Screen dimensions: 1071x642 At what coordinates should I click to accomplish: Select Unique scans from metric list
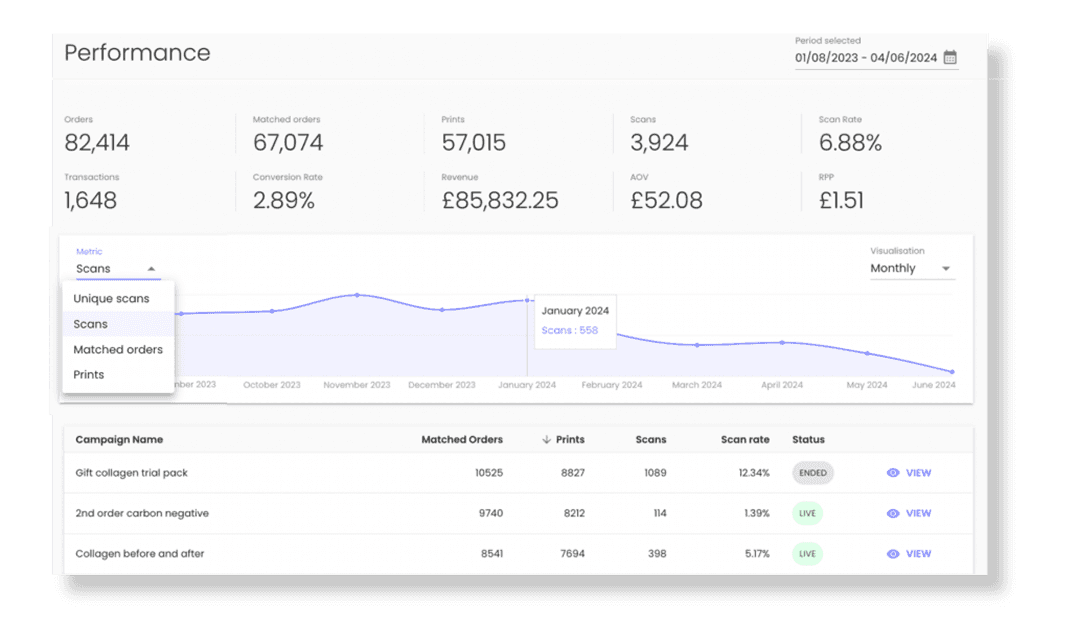coord(111,299)
